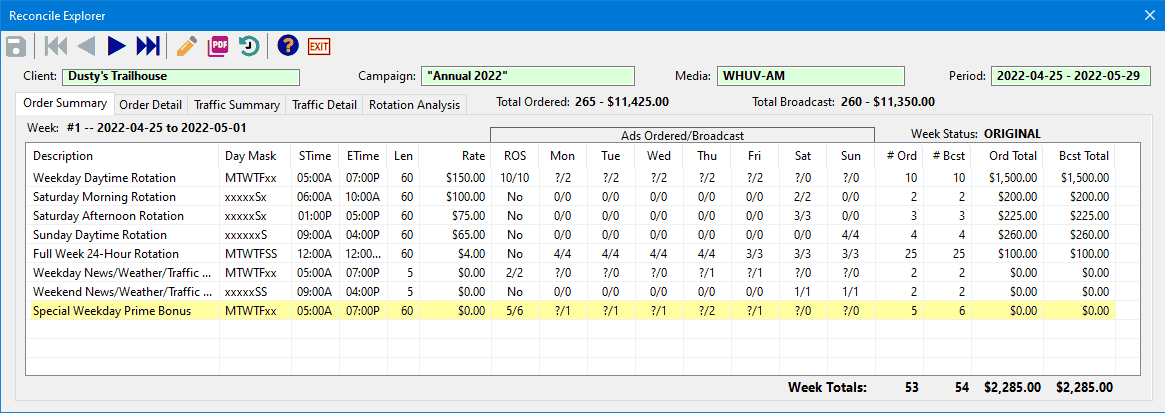Jump to the last record
The height and width of the screenshot is (413, 1165).
coord(148,46)
